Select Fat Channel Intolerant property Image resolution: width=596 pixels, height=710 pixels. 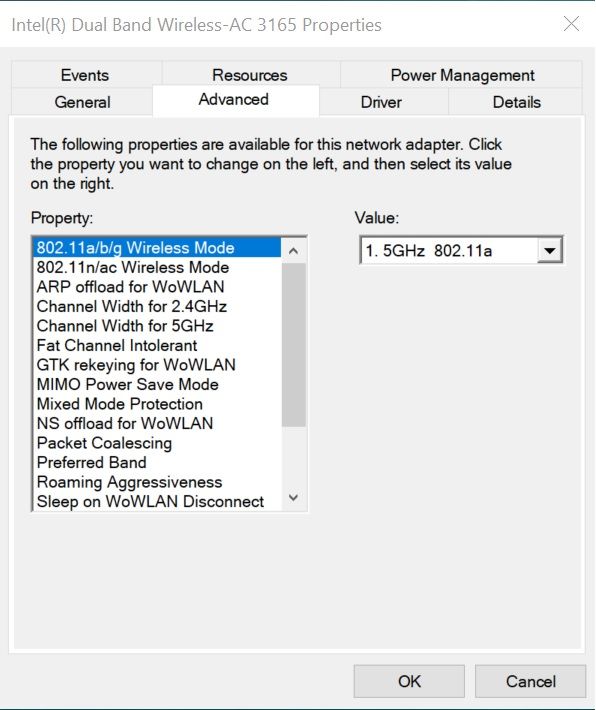[x=157, y=345]
